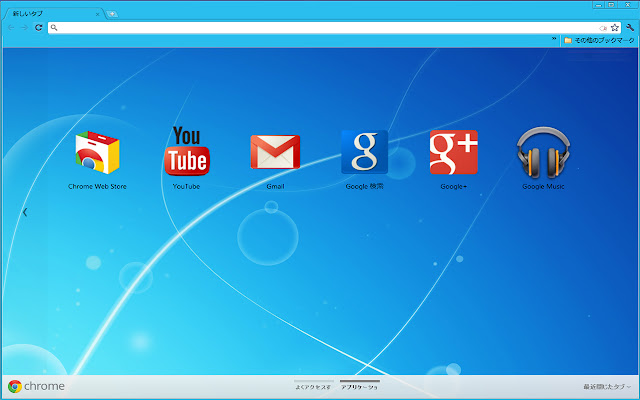Click the magnifier icon in address bar
The height and width of the screenshot is (400, 640).
(x=54, y=28)
